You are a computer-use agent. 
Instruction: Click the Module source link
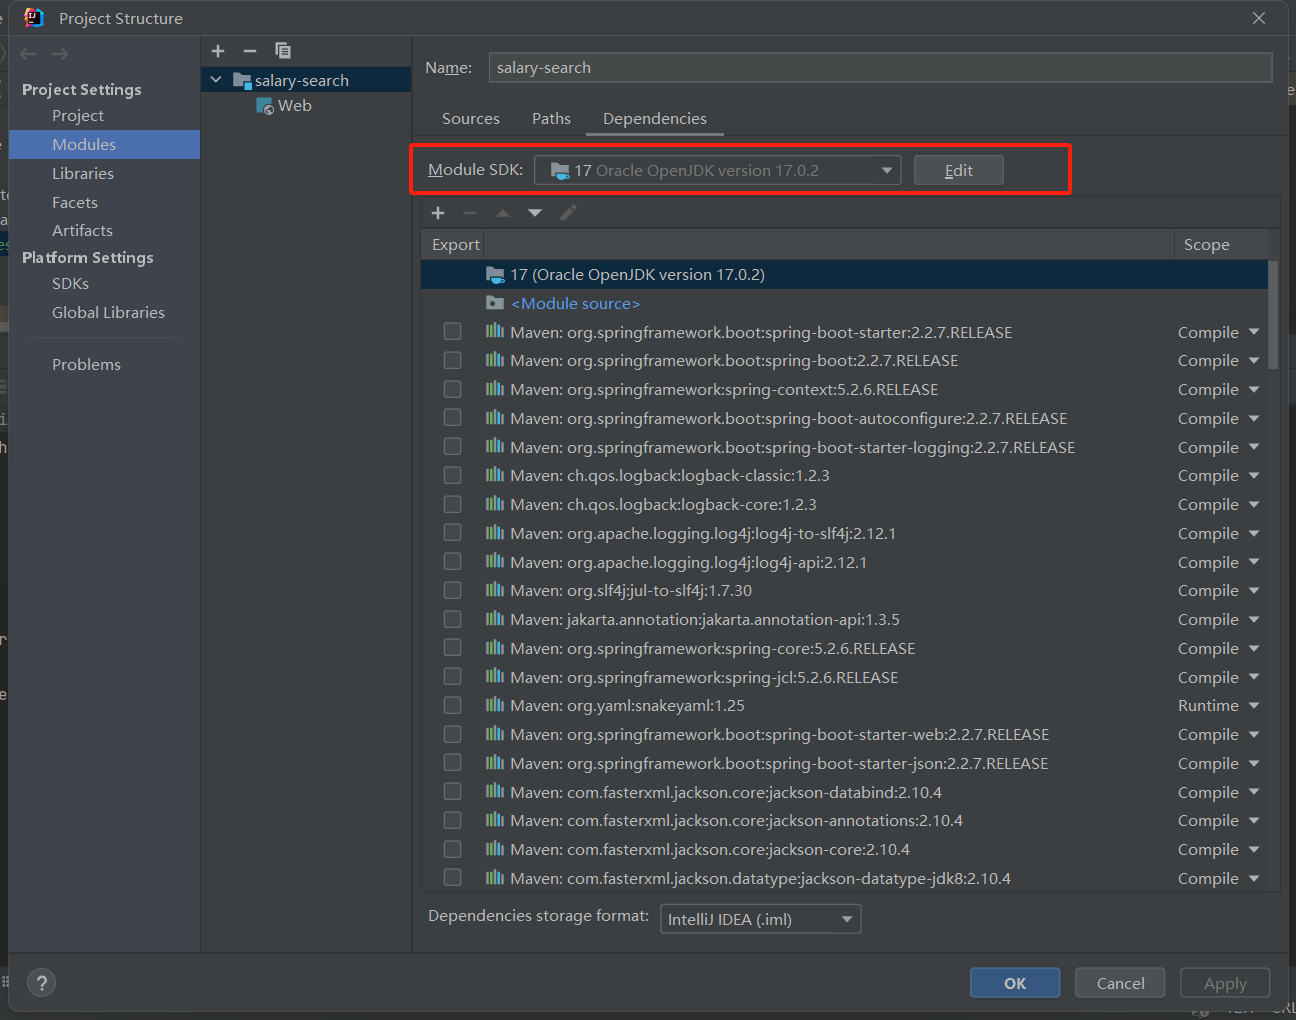tap(575, 303)
